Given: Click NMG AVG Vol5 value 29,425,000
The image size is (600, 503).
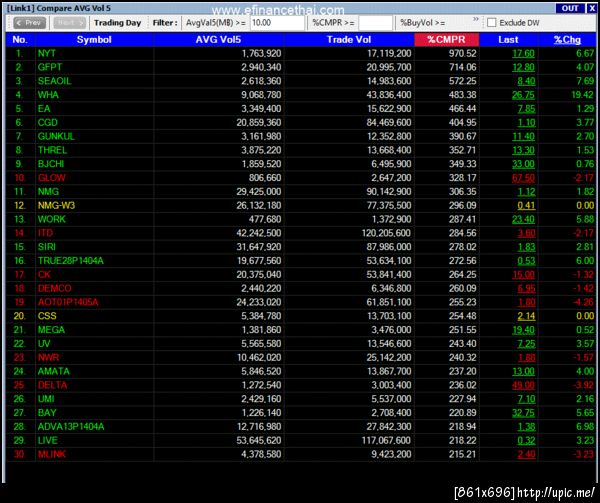Looking at the screenshot, I should [x=259, y=192].
